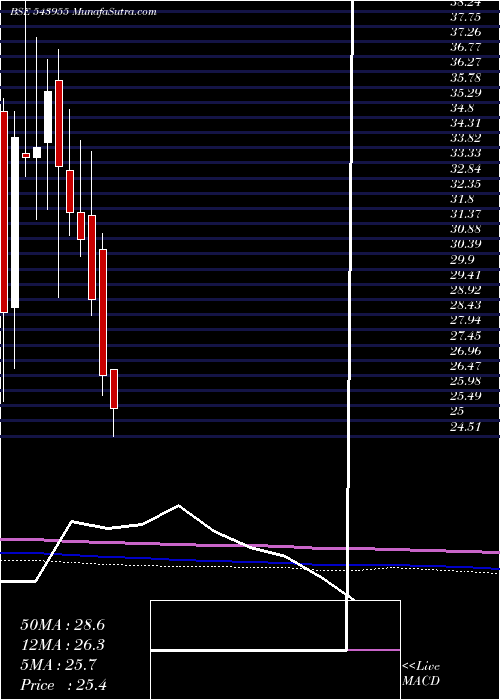Screen dimensions: 500x700
Task: Click the 30.88 price axis label
Action: click(x=465, y=229)
